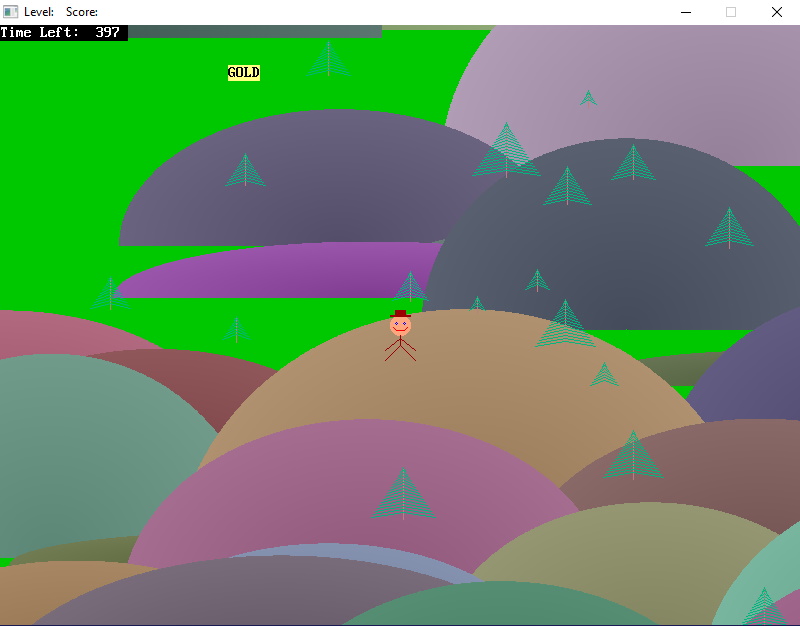Click the gray time remaining progress bar
The width and height of the screenshot is (800, 626).
coord(255,32)
